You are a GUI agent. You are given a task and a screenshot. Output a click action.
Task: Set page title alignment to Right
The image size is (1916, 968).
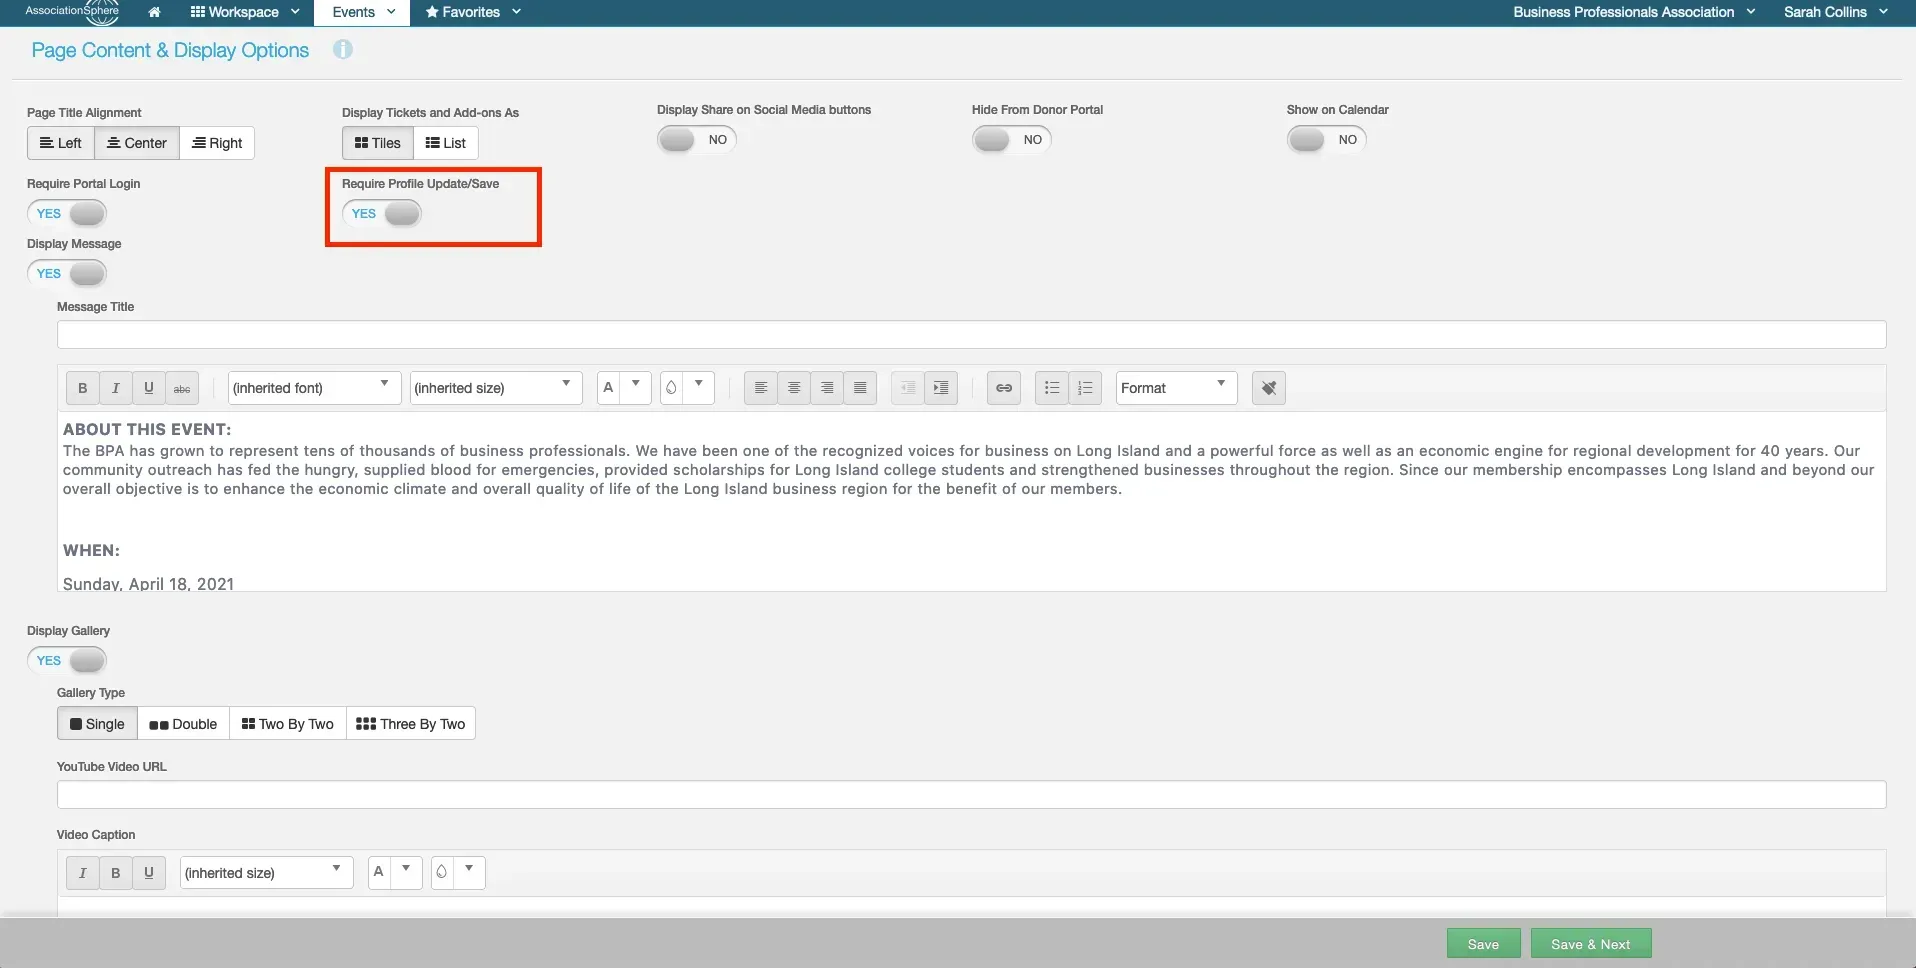point(217,143)
